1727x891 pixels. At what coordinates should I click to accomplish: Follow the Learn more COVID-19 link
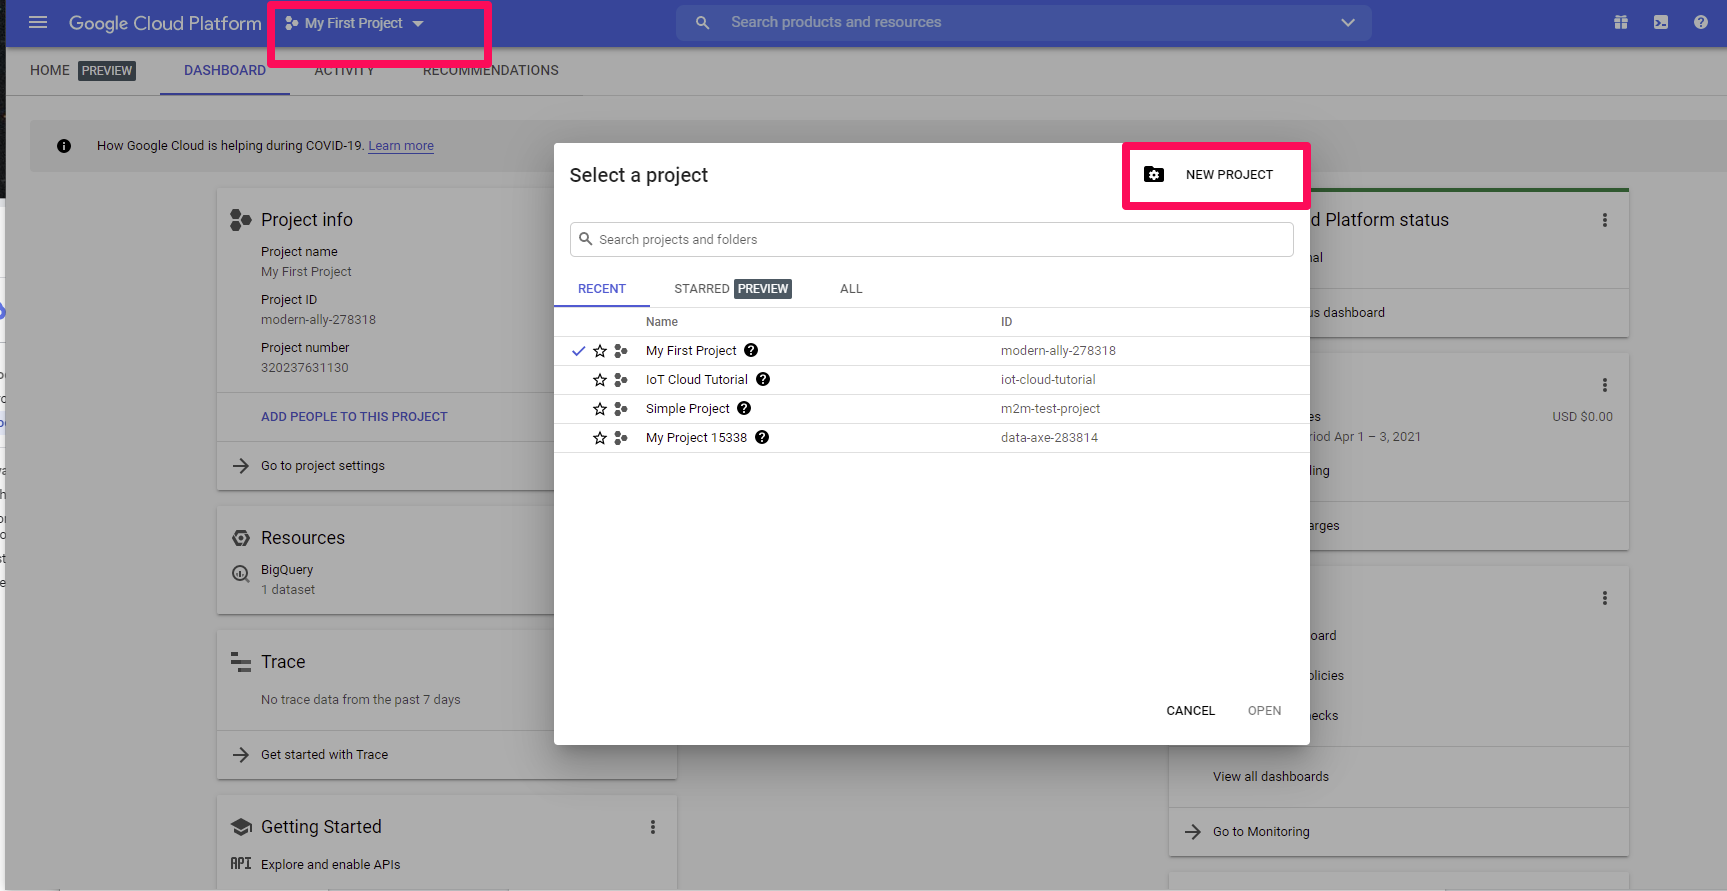tap(401, 146)
